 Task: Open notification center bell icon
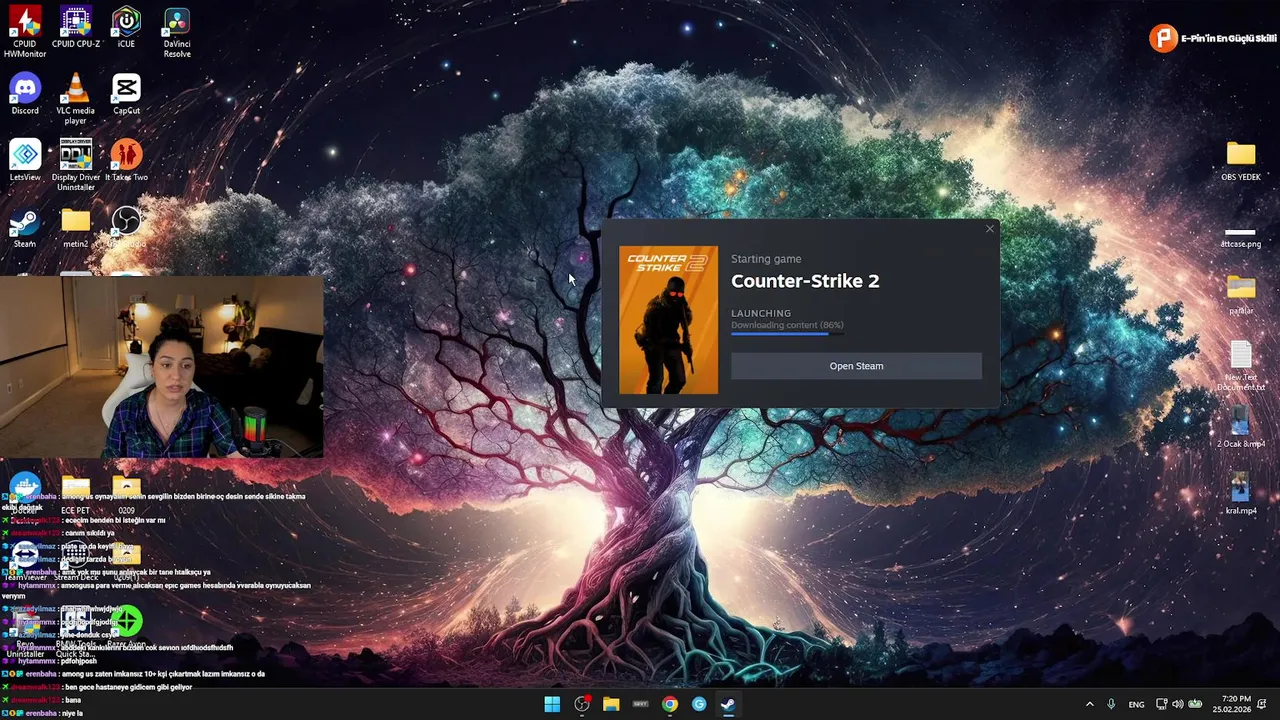(x=1263, y=704)
